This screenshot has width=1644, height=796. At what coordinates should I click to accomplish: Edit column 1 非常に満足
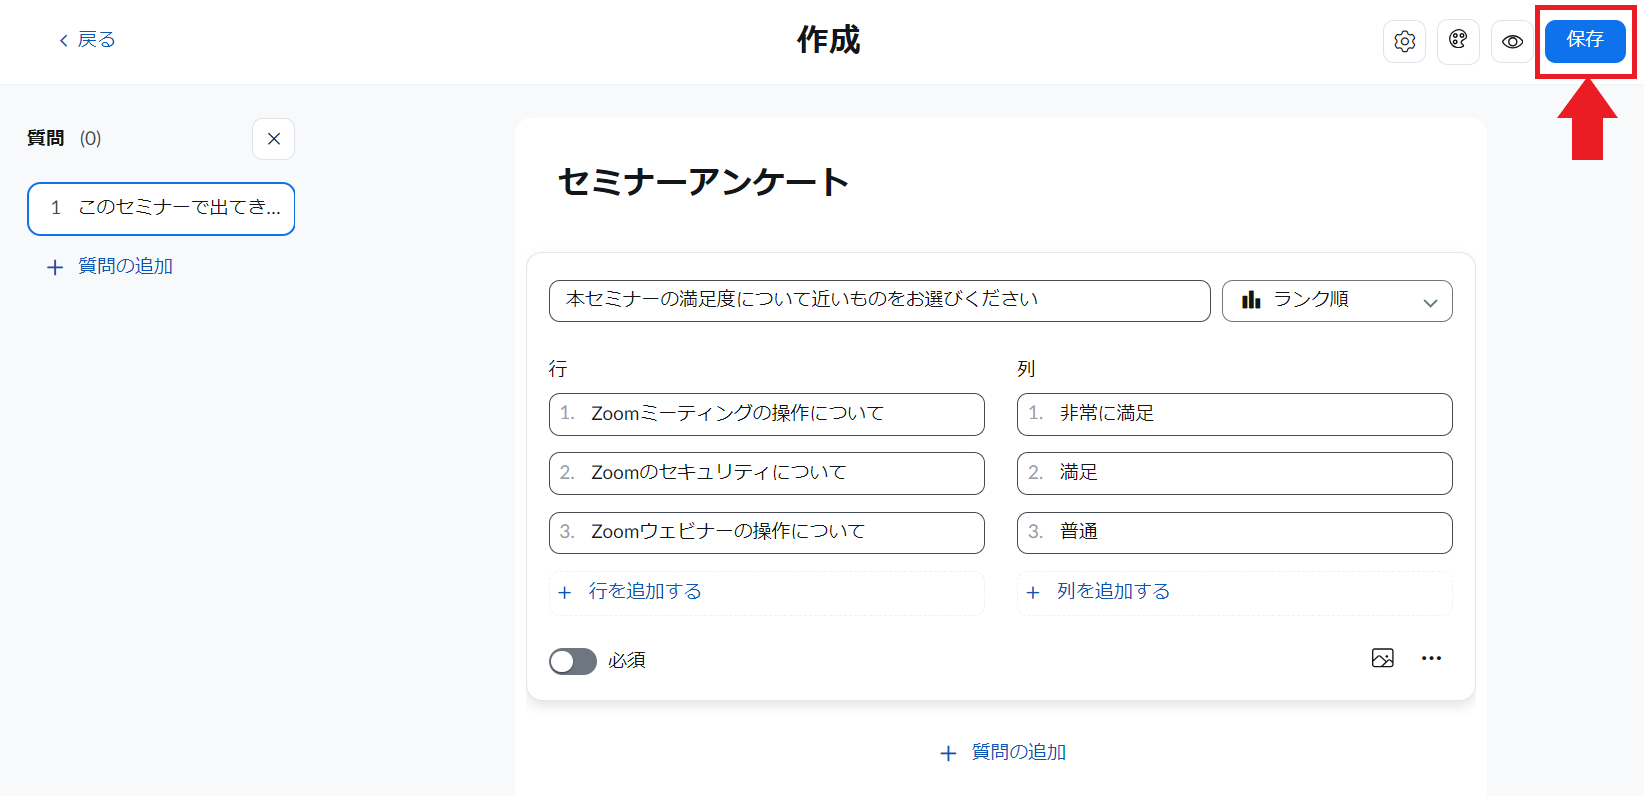click(x=1234, y=414)
